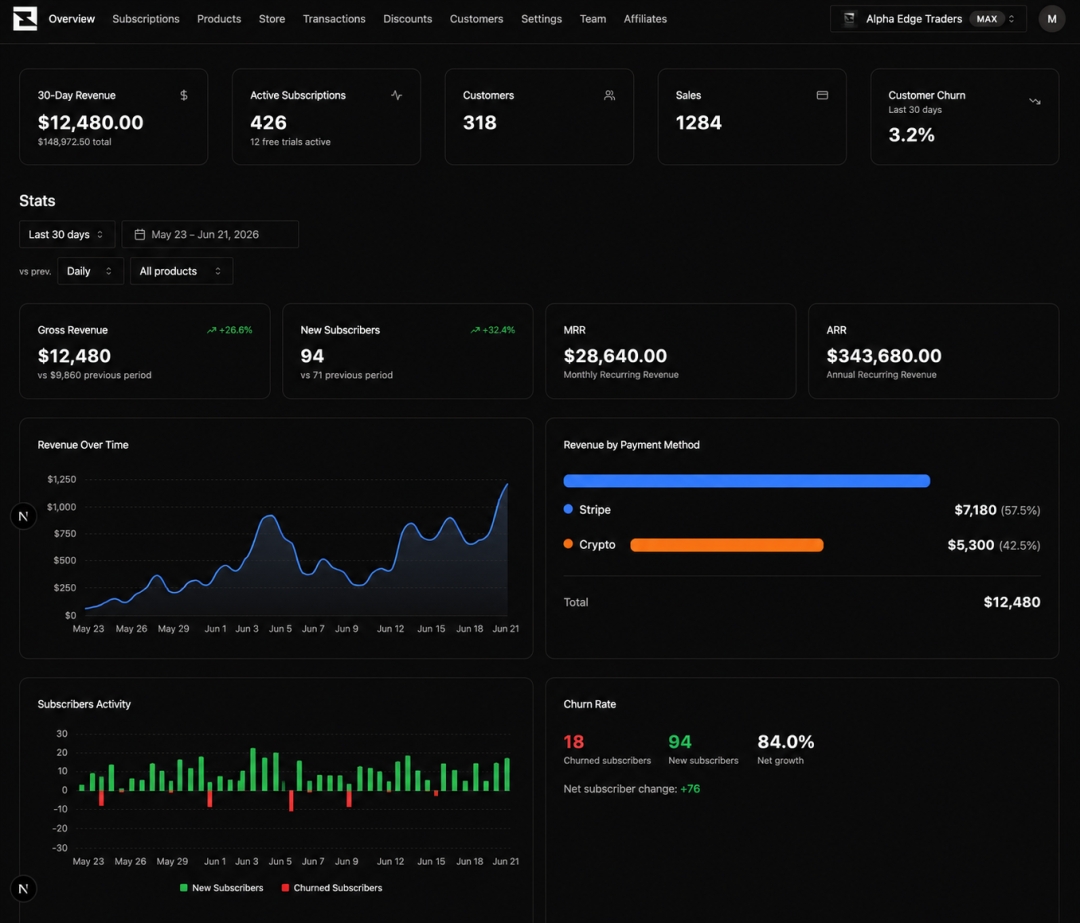Click the blue Stripe color dot
Screen dimensions: 1080x923
pos(568,509)
